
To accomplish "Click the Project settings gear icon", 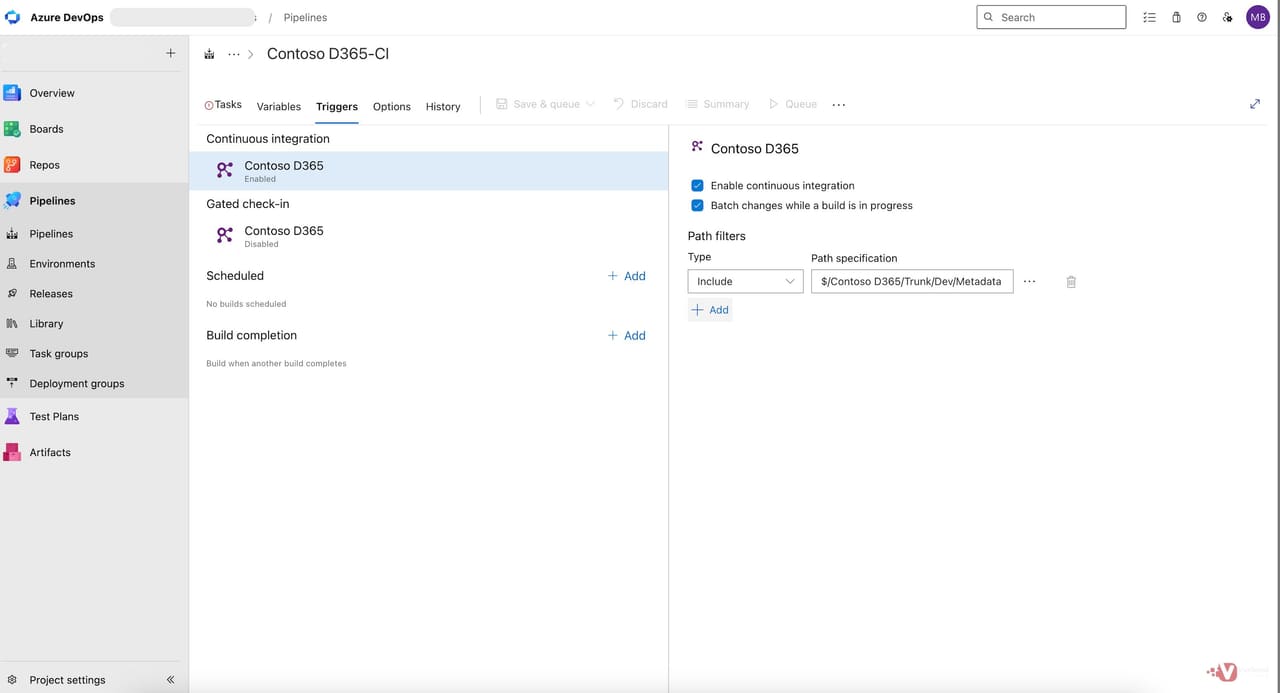I will point(12,680).
